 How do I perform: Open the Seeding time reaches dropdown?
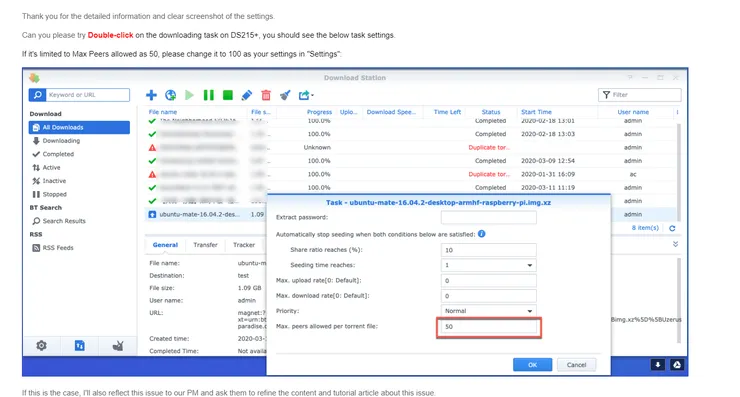click(488, 265)
